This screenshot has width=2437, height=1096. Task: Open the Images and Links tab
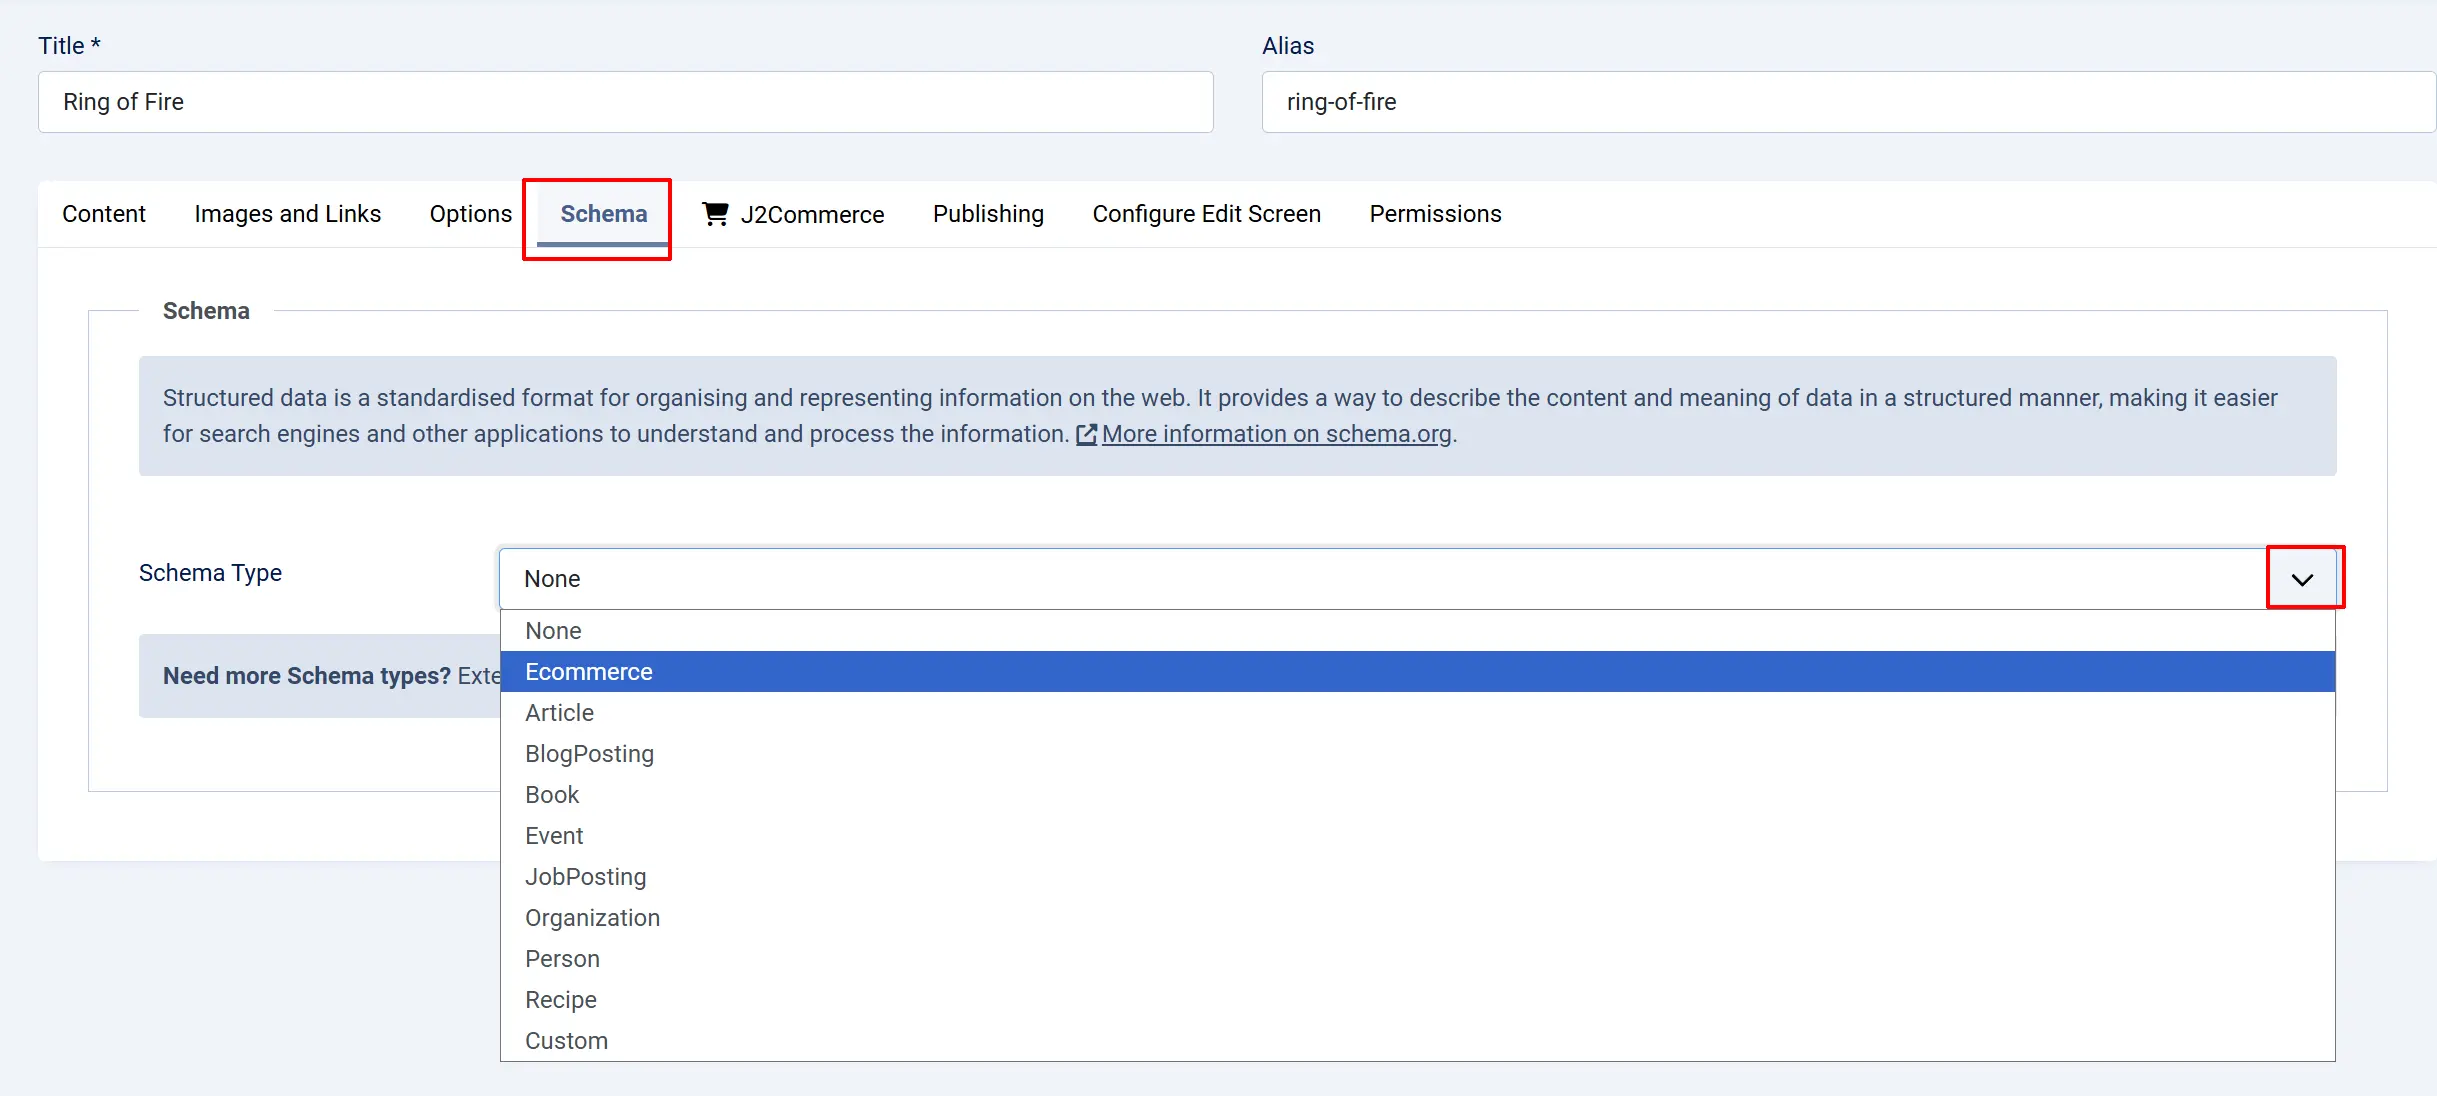288,214
